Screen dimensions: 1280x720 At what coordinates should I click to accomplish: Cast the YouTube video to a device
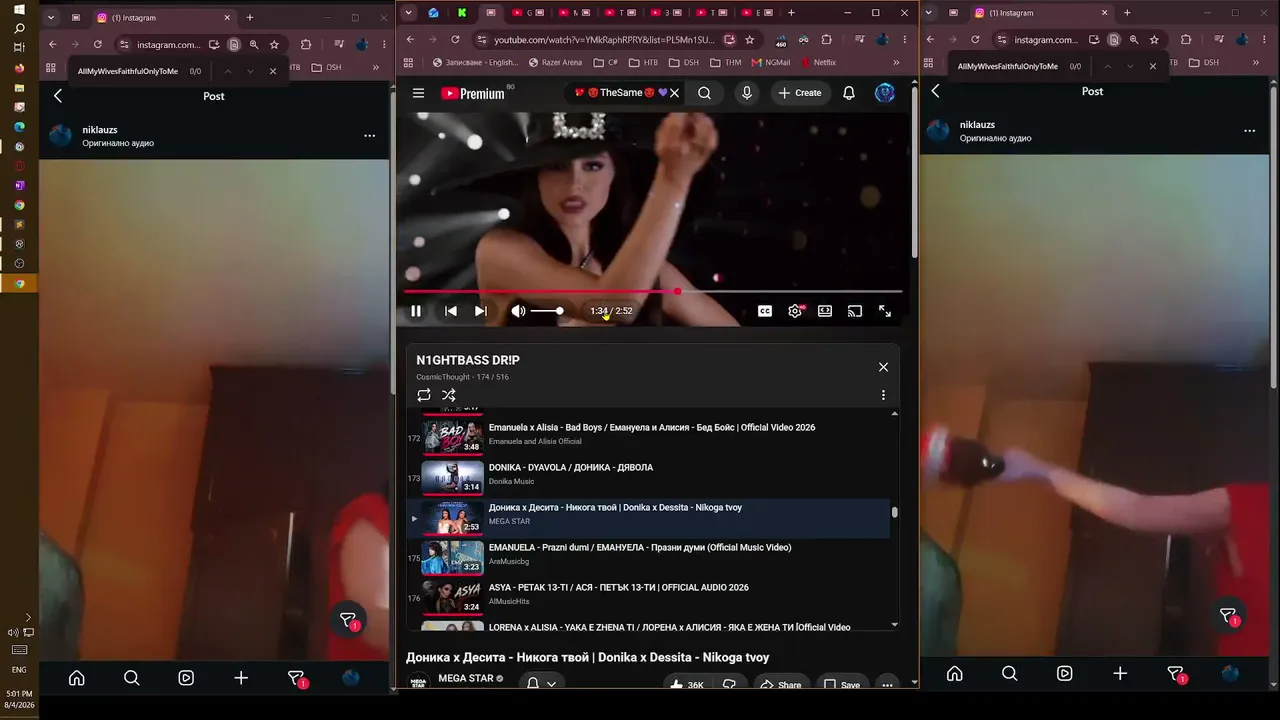point(855,311)
